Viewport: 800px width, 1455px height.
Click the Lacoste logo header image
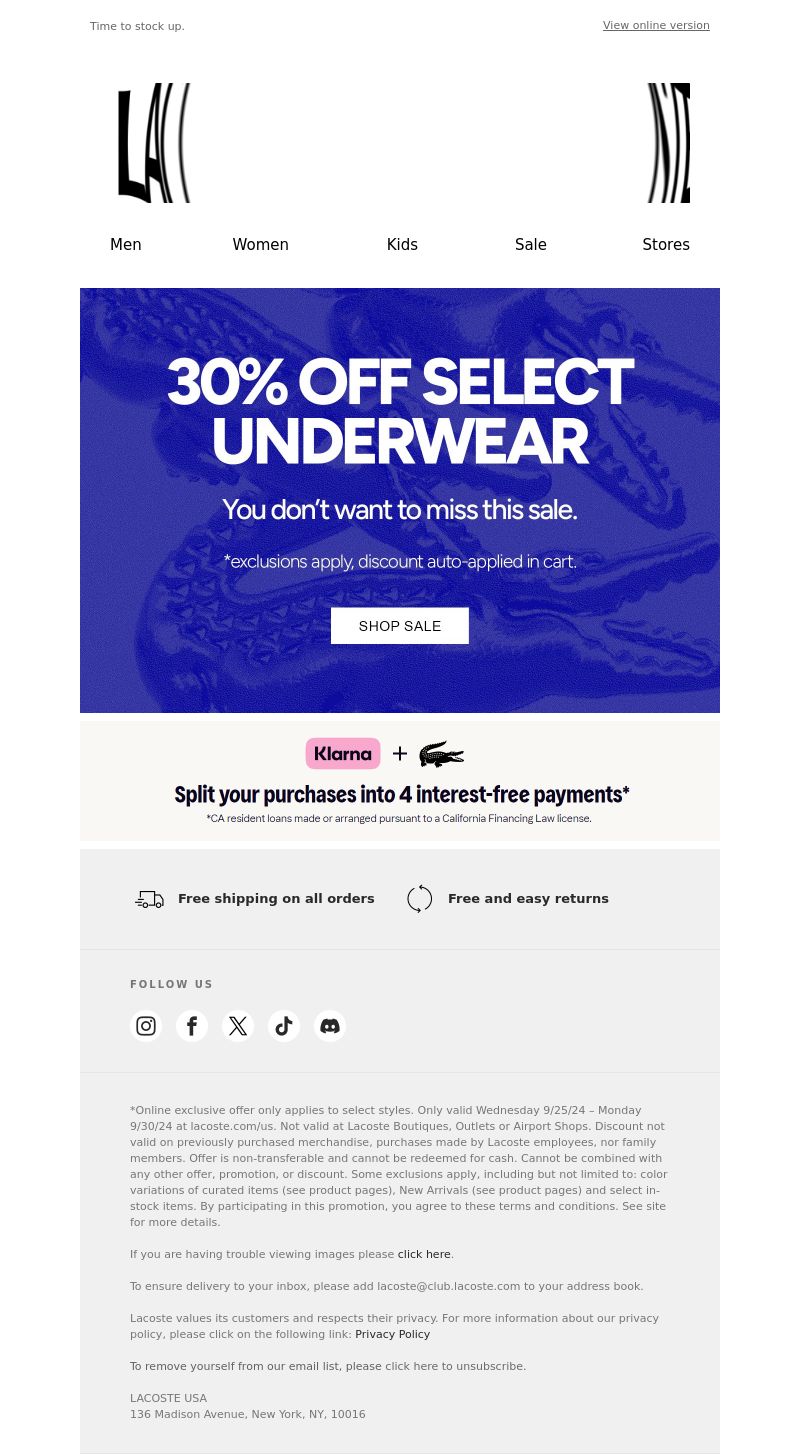click(400, 143)
